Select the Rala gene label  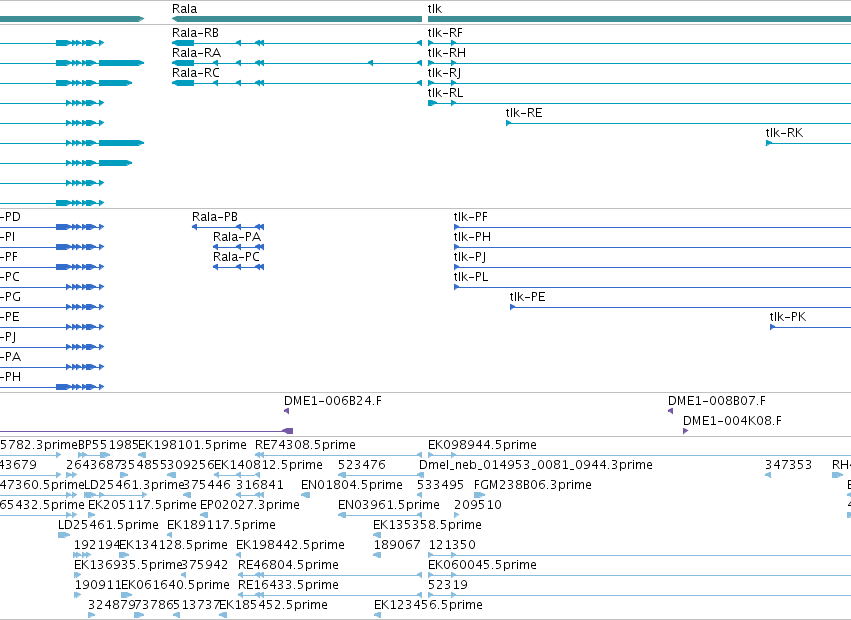(x=185, y=9)
